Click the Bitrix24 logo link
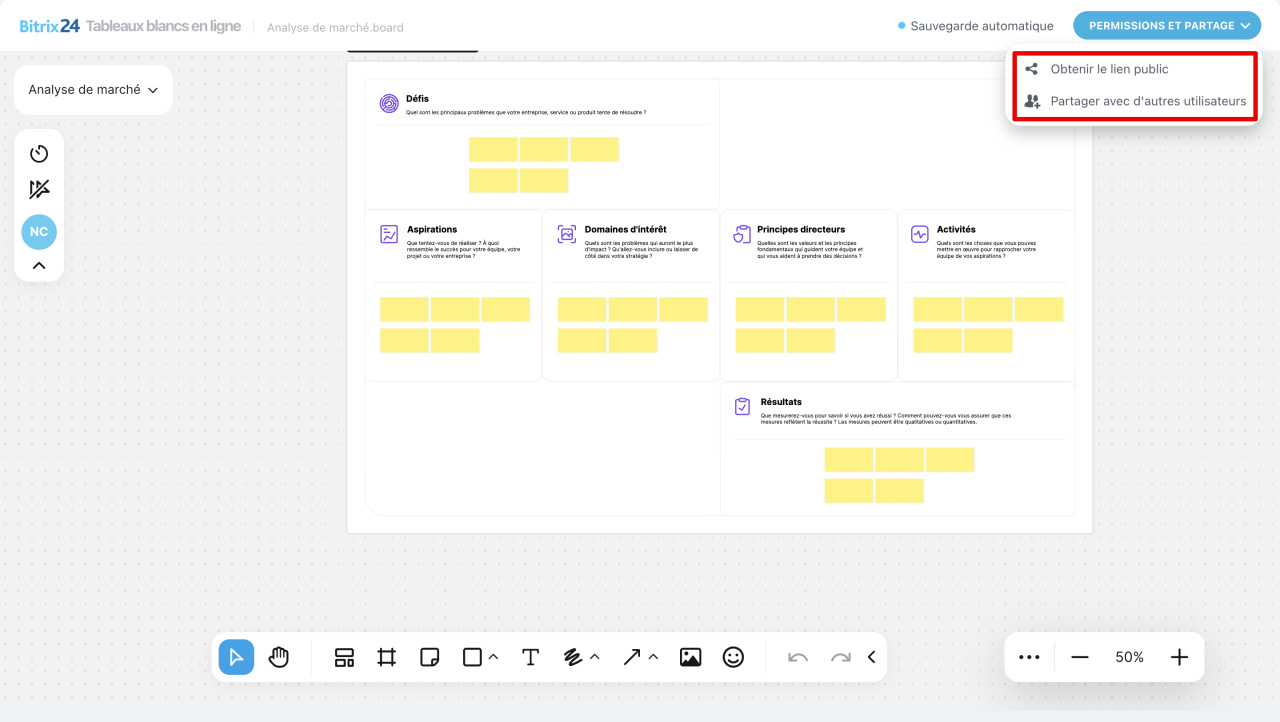Screen dimensions: 1280x722 coord(50,26)
